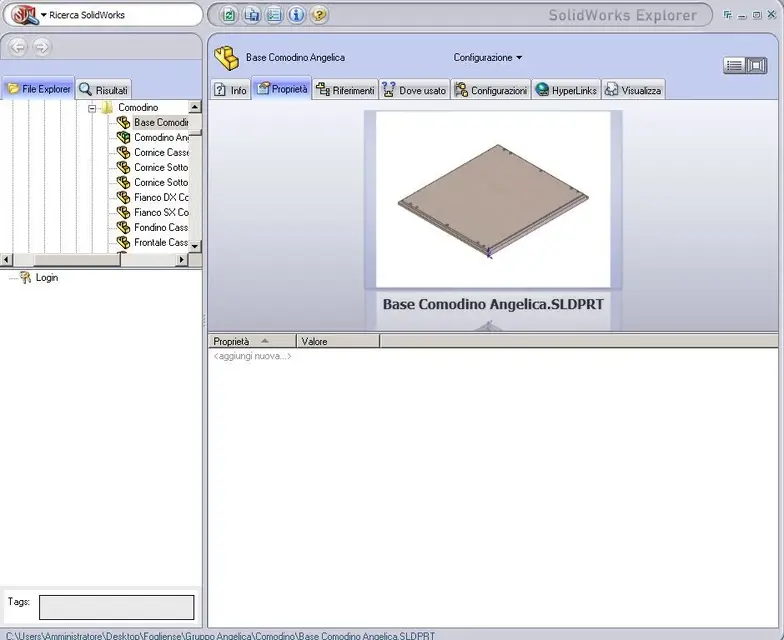Screen dimensions: 784x640
Task: Open the Visualizza tab
Action: coord(634,90)
